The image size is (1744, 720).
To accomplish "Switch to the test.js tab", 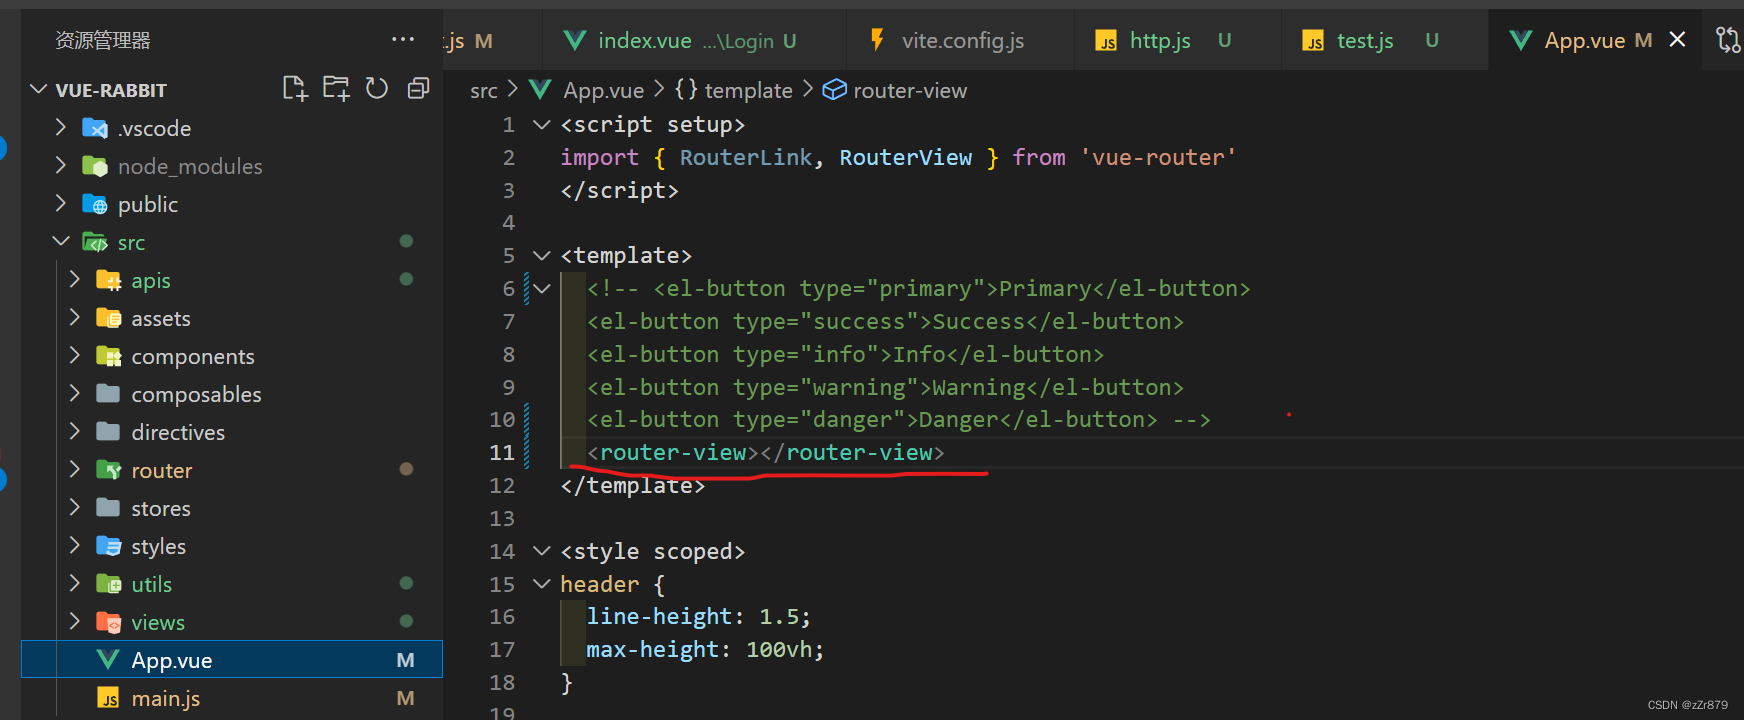I will [x=1385, y=40].
